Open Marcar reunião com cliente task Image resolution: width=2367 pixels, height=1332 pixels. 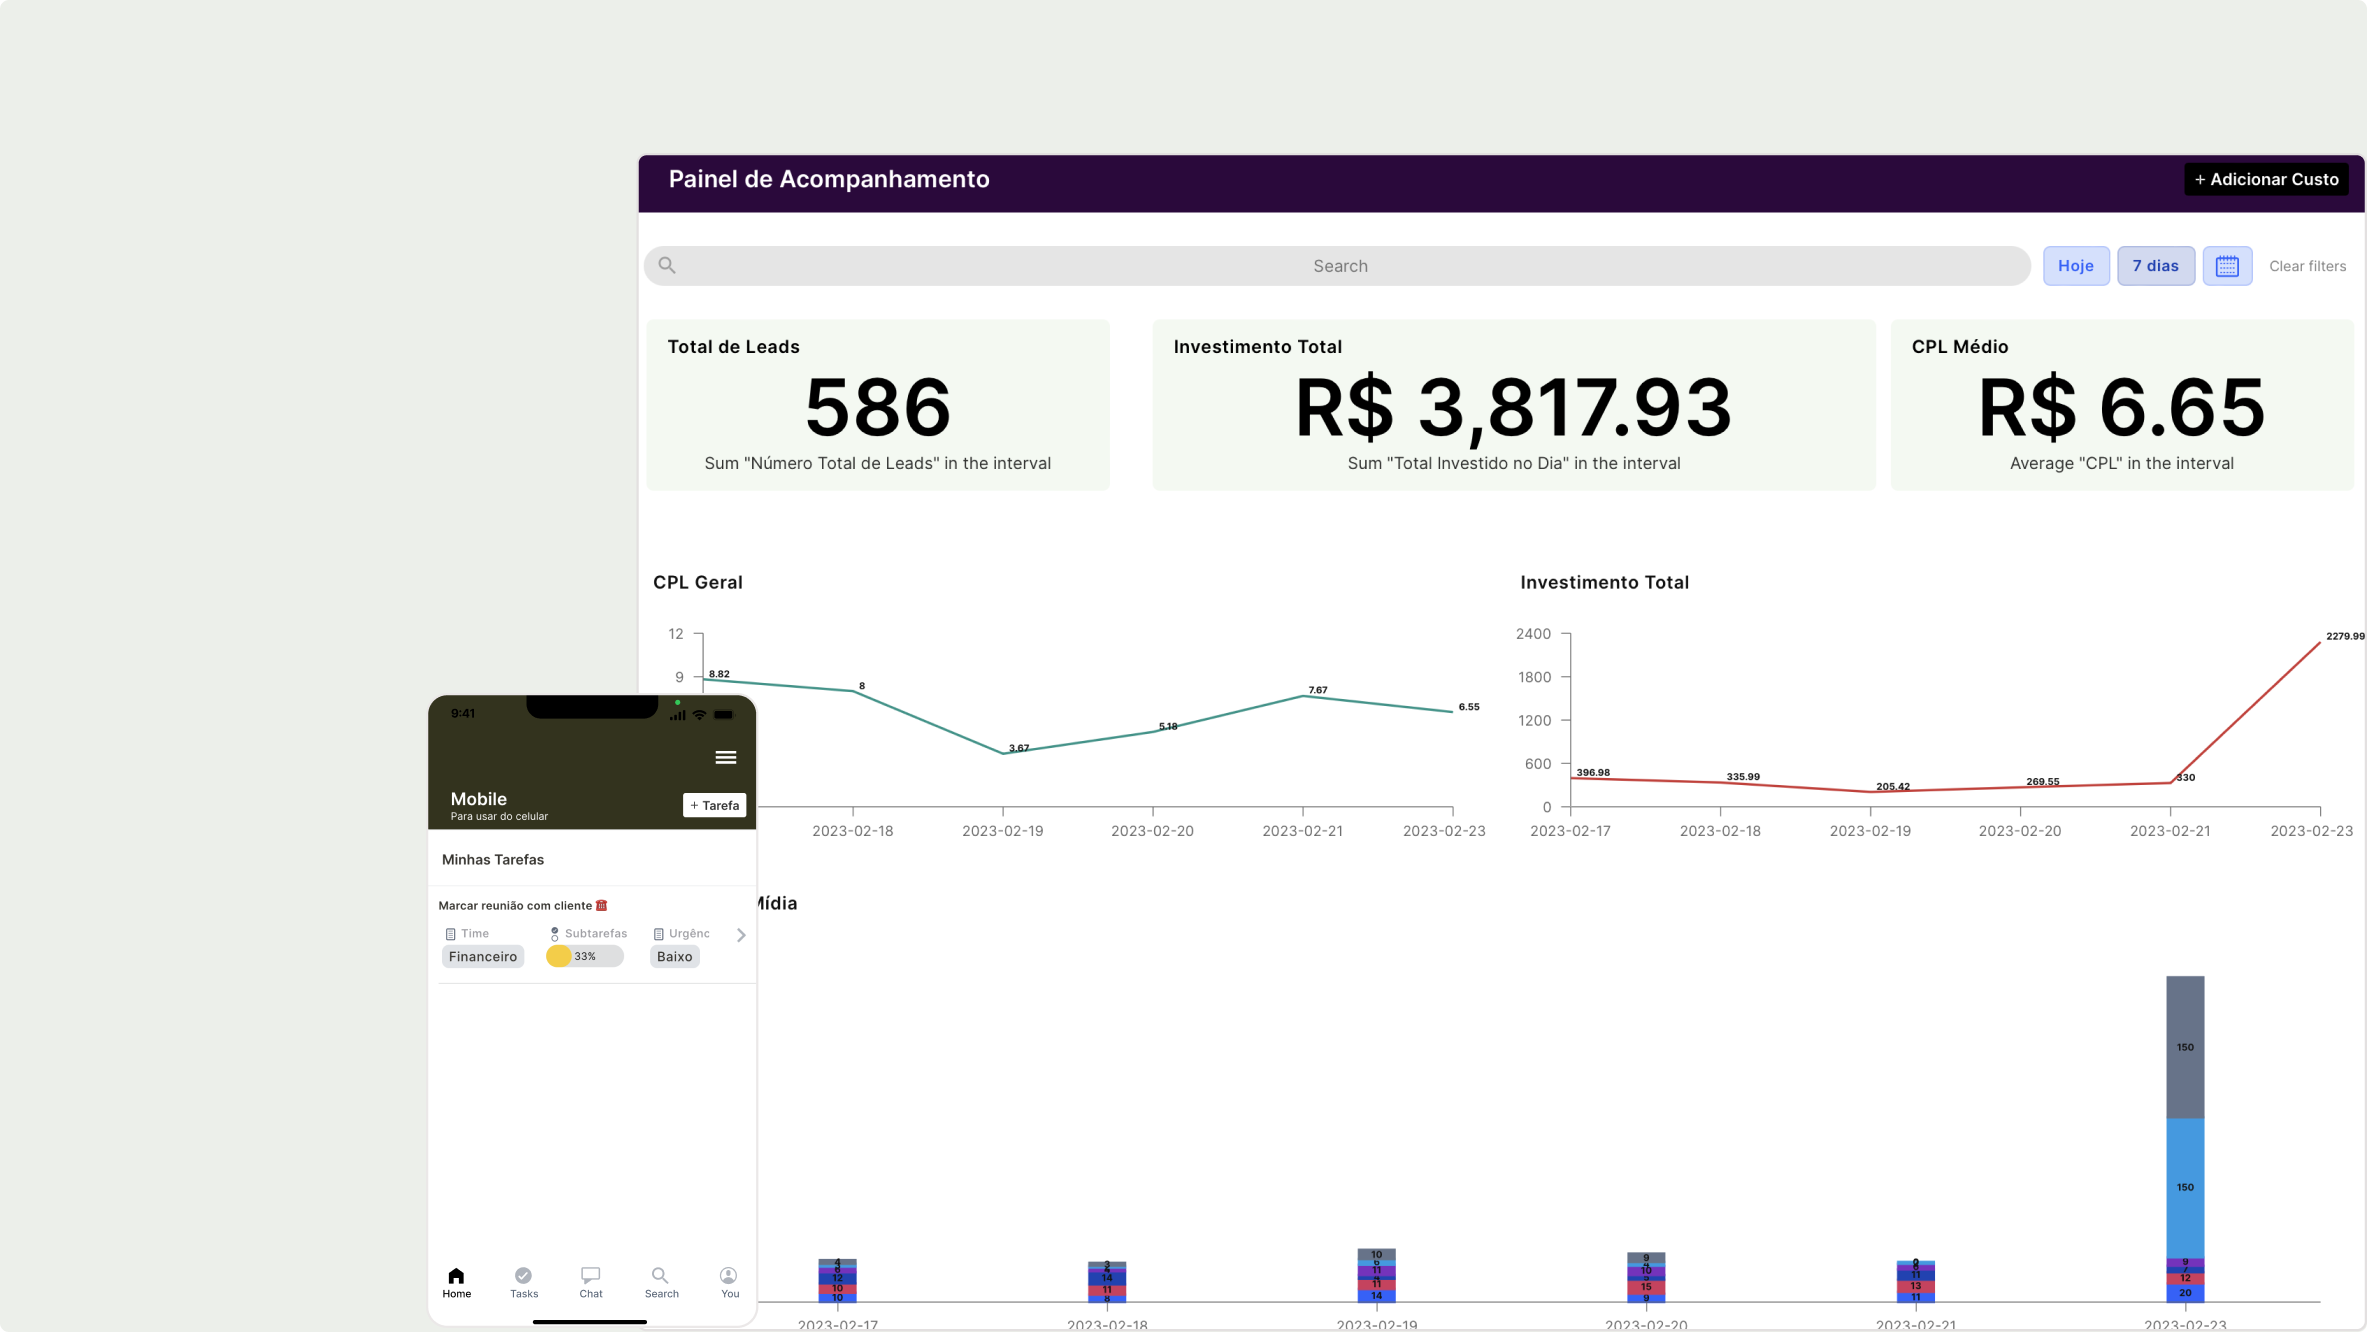[516, 906]
